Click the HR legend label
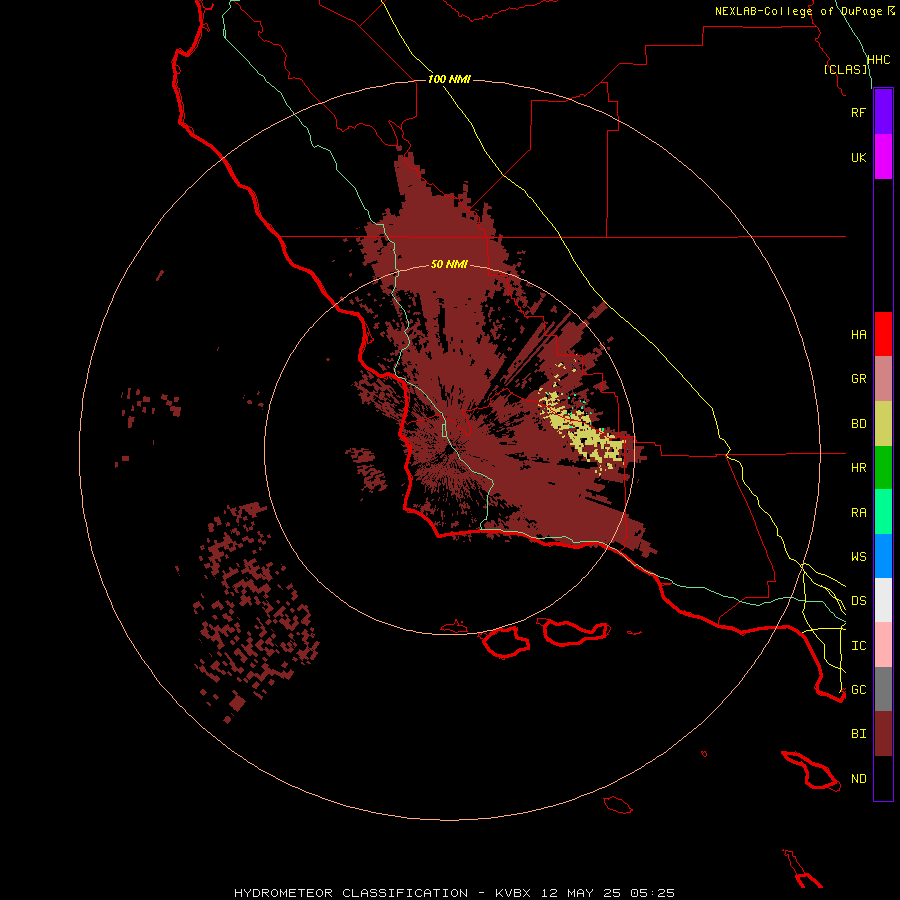Viewport: 900px width, 900px height. [858, 468]
